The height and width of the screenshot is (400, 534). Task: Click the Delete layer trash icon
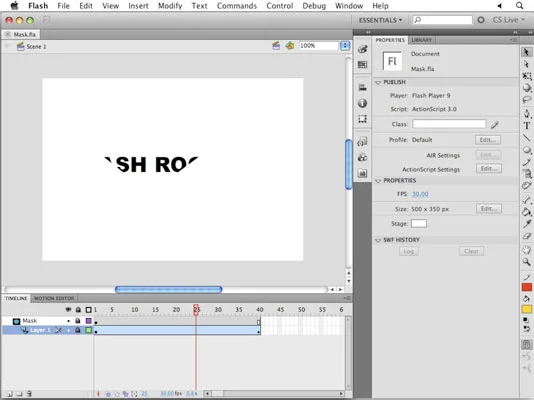(x=29, y=394)
